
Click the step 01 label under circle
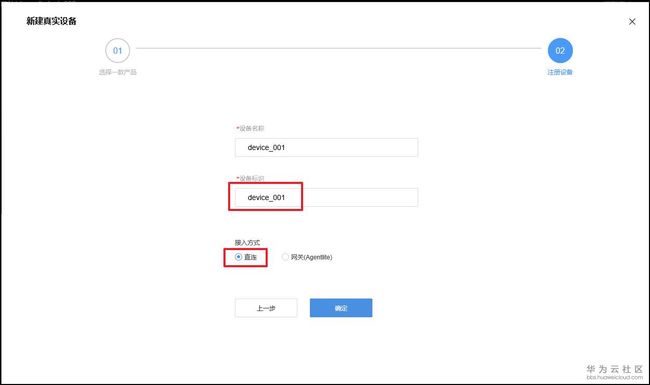point(117,72)
